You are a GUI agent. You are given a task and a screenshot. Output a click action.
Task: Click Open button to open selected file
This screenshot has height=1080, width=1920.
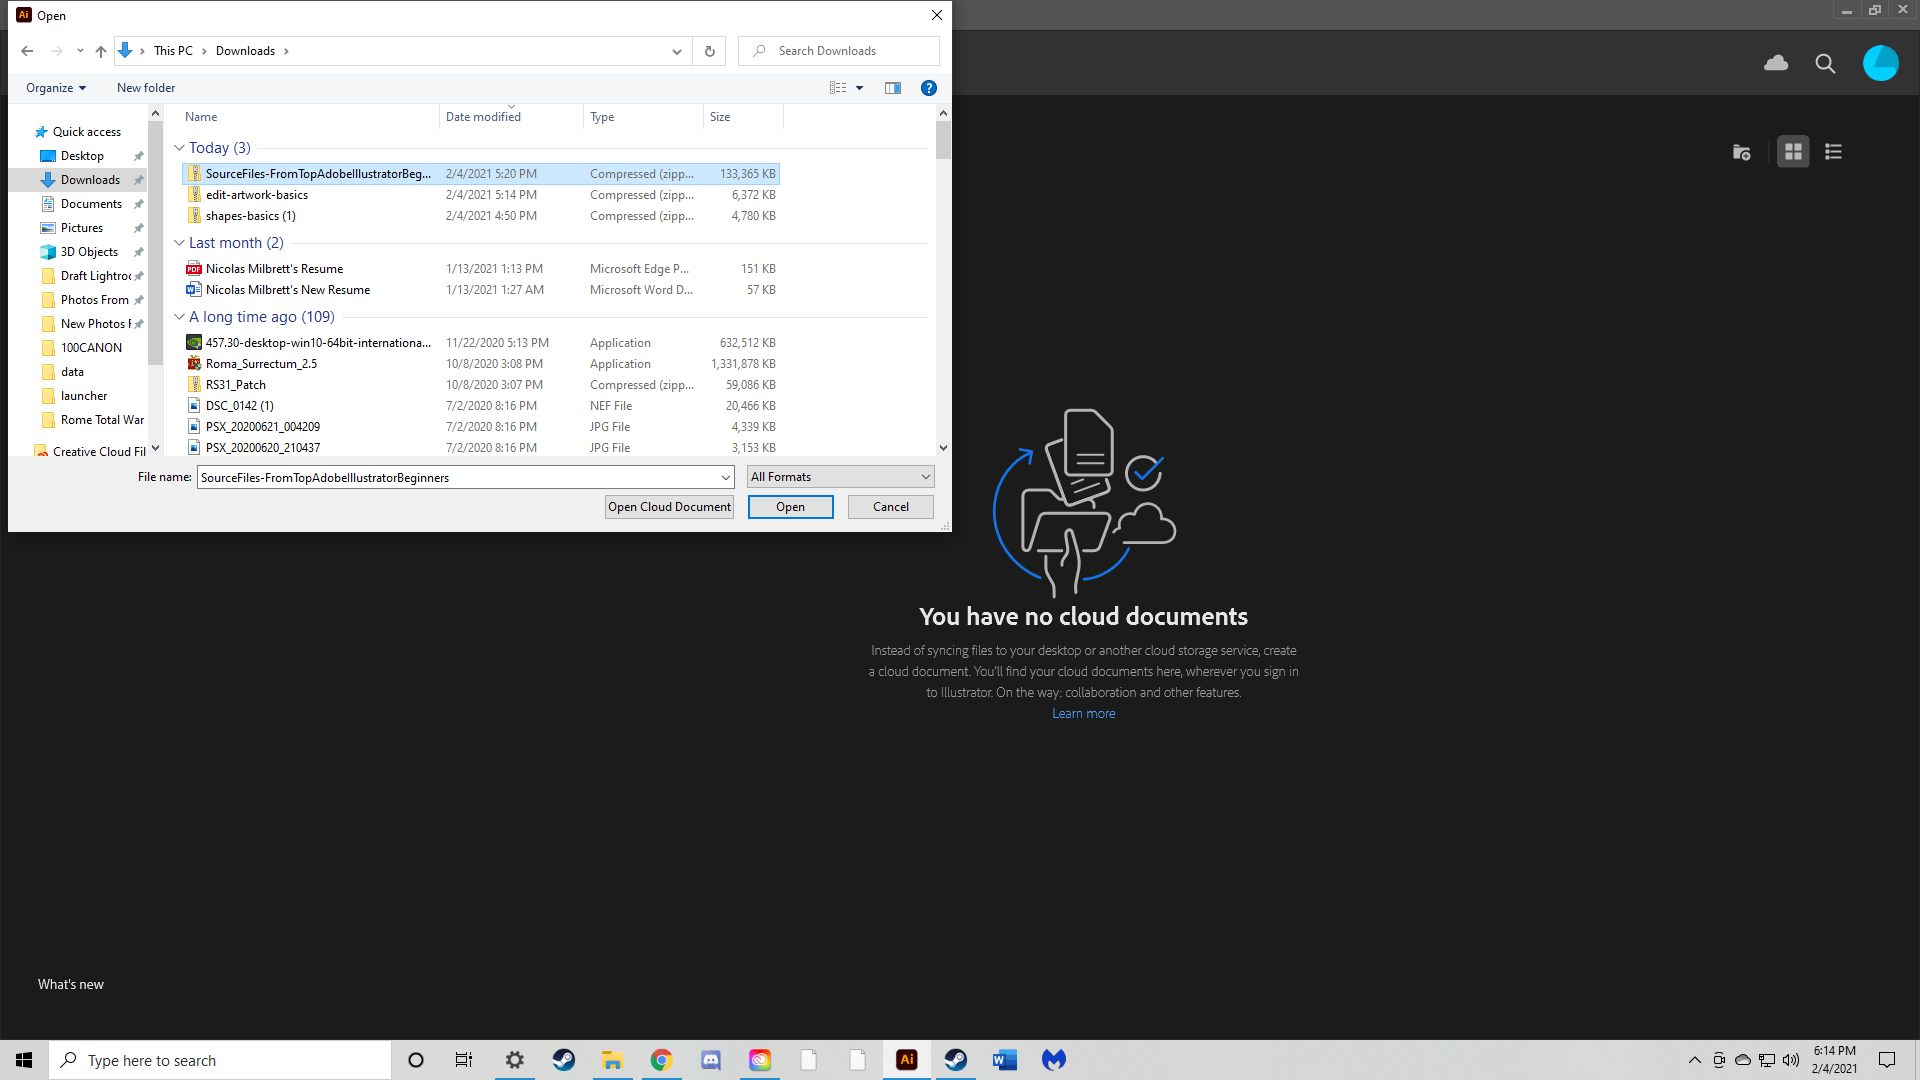(790, 506)
